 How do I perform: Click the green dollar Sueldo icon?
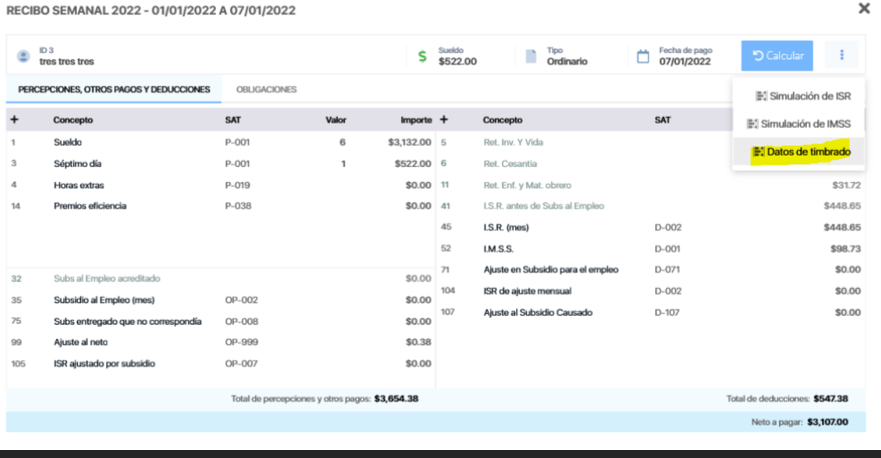[423, 56]
